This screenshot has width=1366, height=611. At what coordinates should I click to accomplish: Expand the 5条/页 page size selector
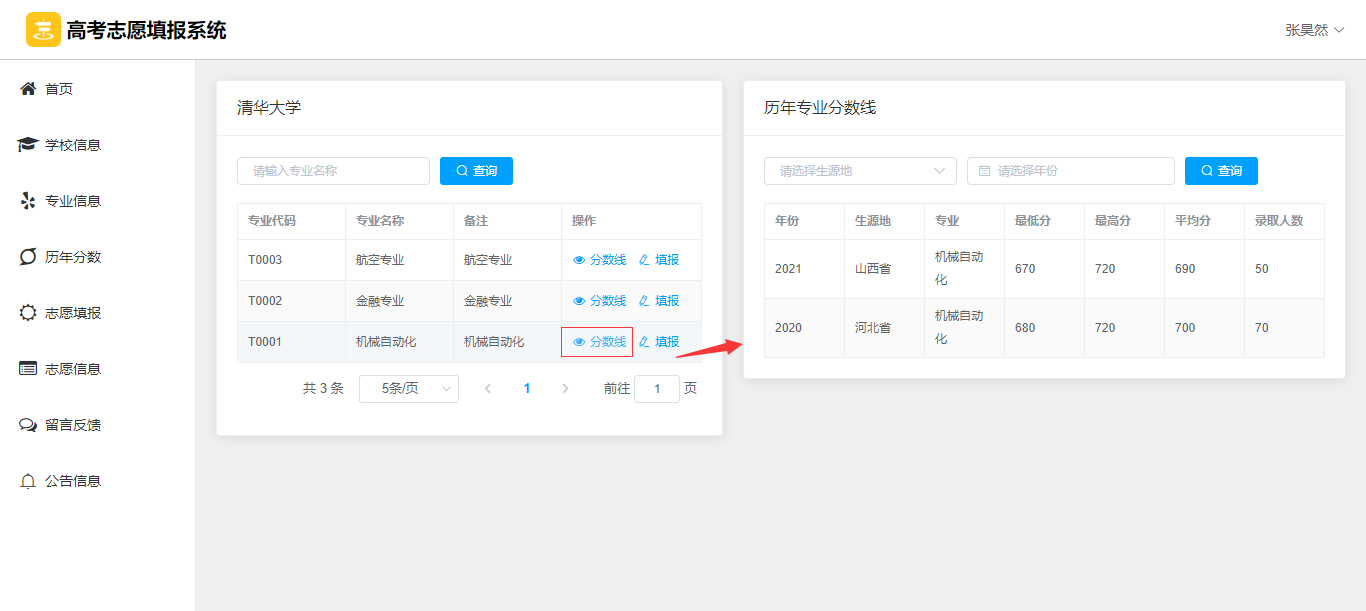408,389
